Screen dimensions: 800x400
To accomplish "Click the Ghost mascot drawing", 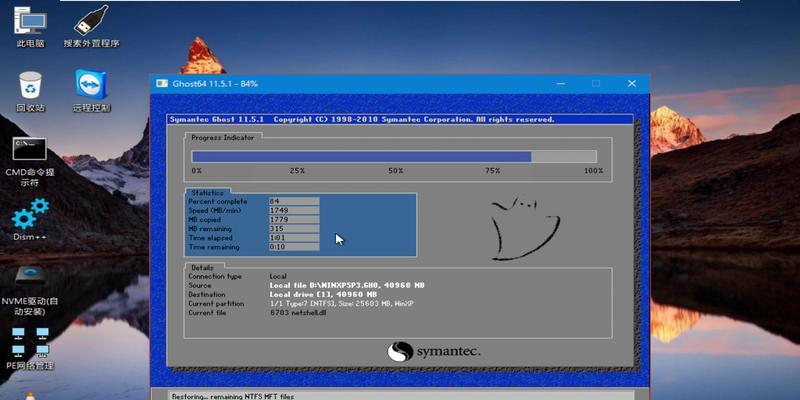I will [526, 229].
